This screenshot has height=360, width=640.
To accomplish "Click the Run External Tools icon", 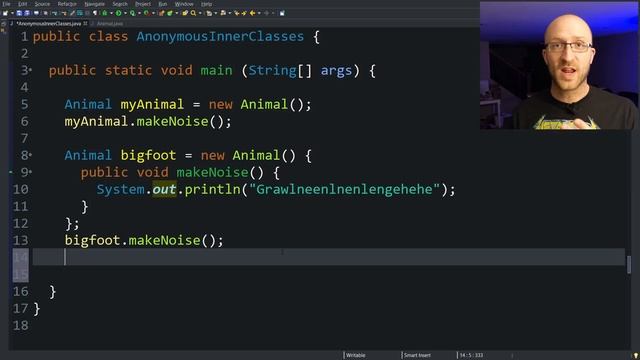I will pos(146,13).
